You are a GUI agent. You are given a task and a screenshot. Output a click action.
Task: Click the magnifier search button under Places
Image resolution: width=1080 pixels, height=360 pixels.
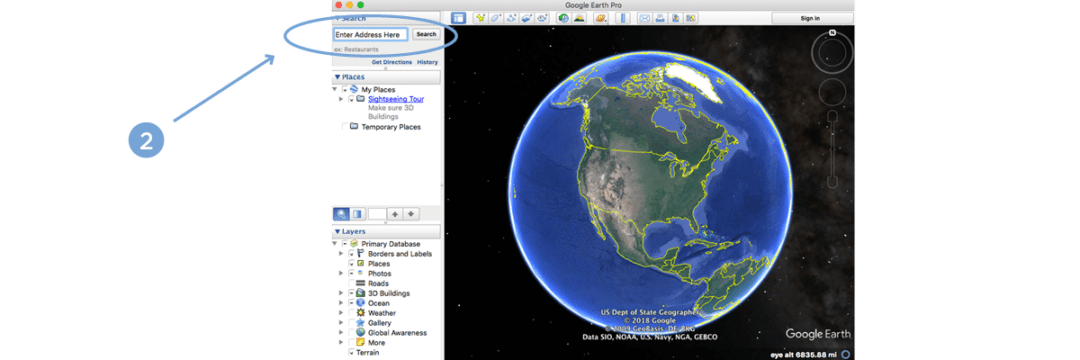[341, 214]
